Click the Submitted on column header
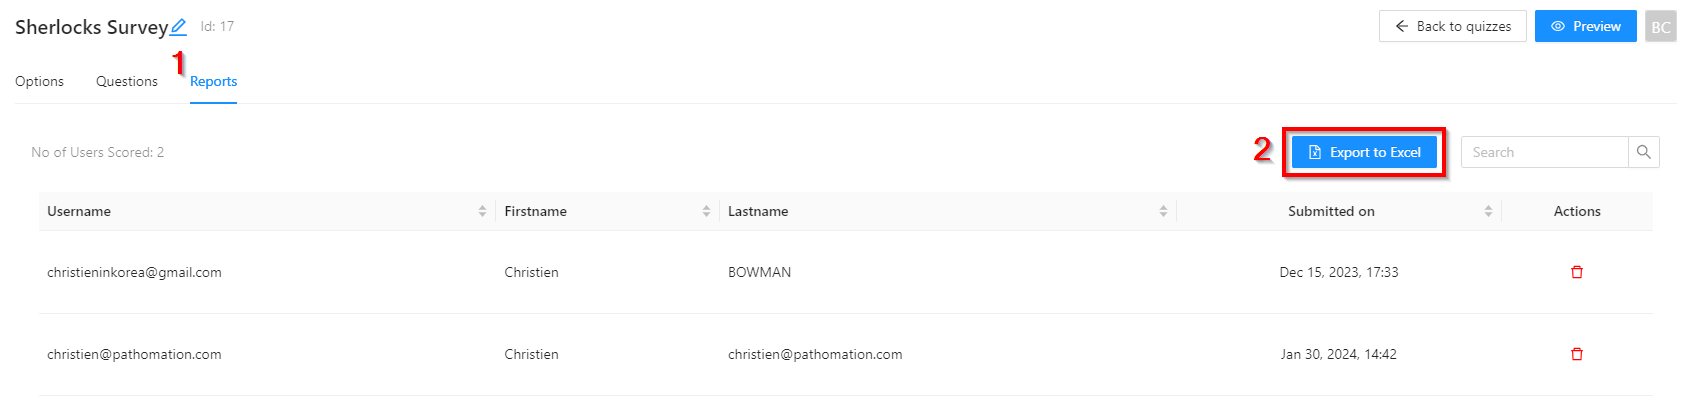This screenshot has width=1686, height=410. coord(1331,211)
